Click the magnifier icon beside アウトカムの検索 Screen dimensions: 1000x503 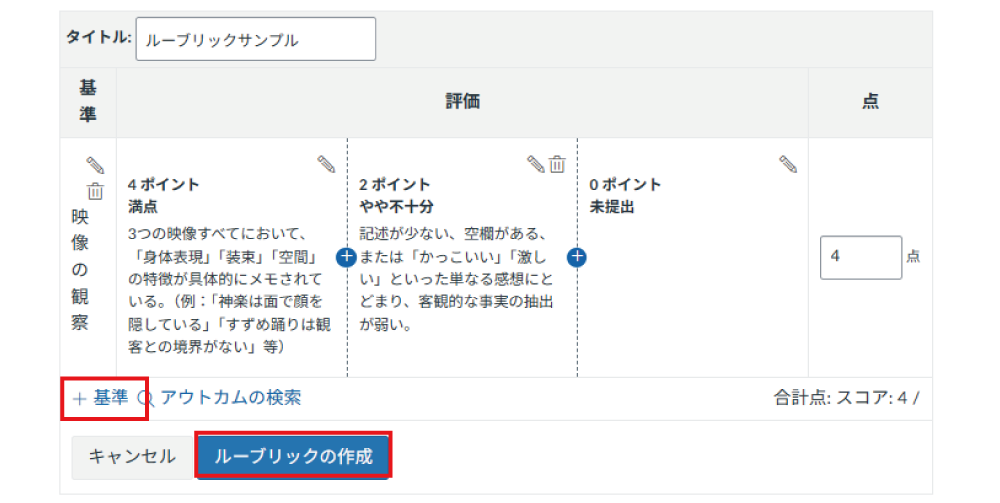[x=145, y=398]
